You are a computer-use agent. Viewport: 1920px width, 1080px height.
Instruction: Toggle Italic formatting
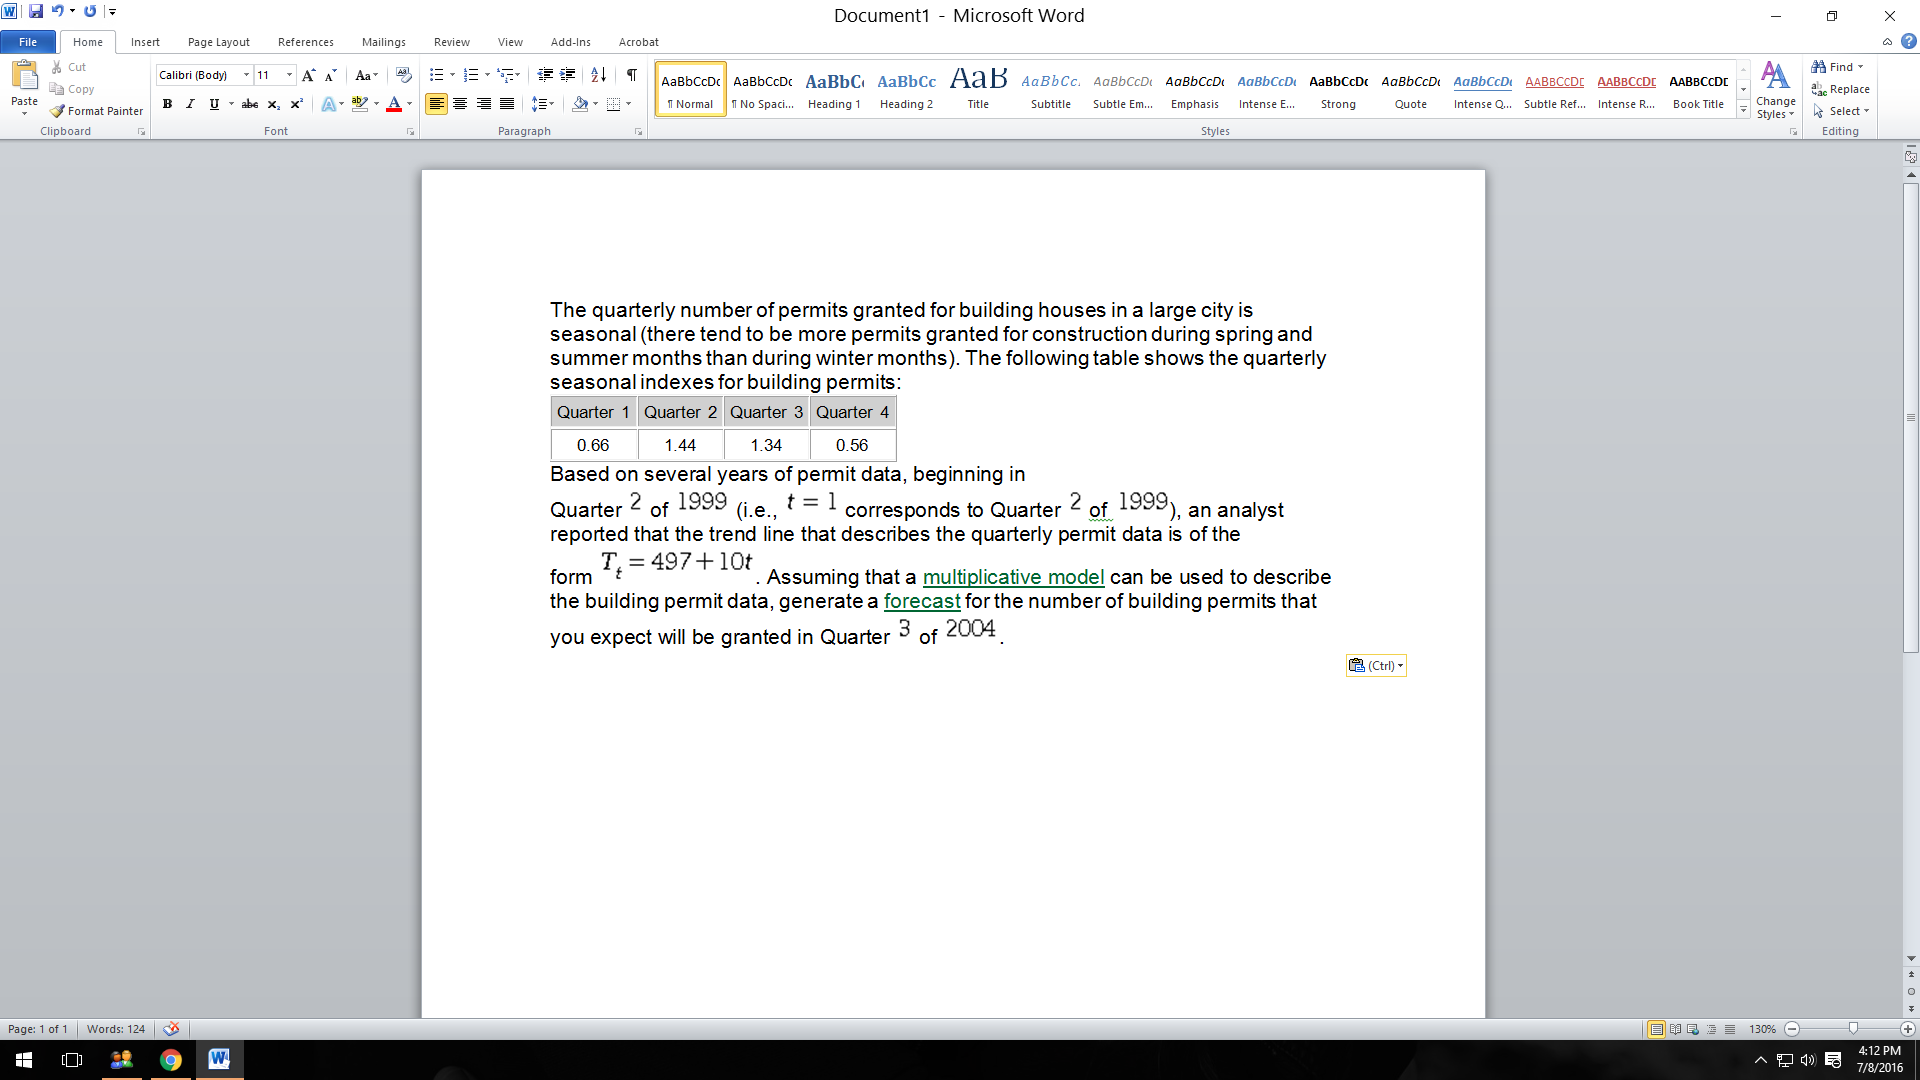[189, 103]
